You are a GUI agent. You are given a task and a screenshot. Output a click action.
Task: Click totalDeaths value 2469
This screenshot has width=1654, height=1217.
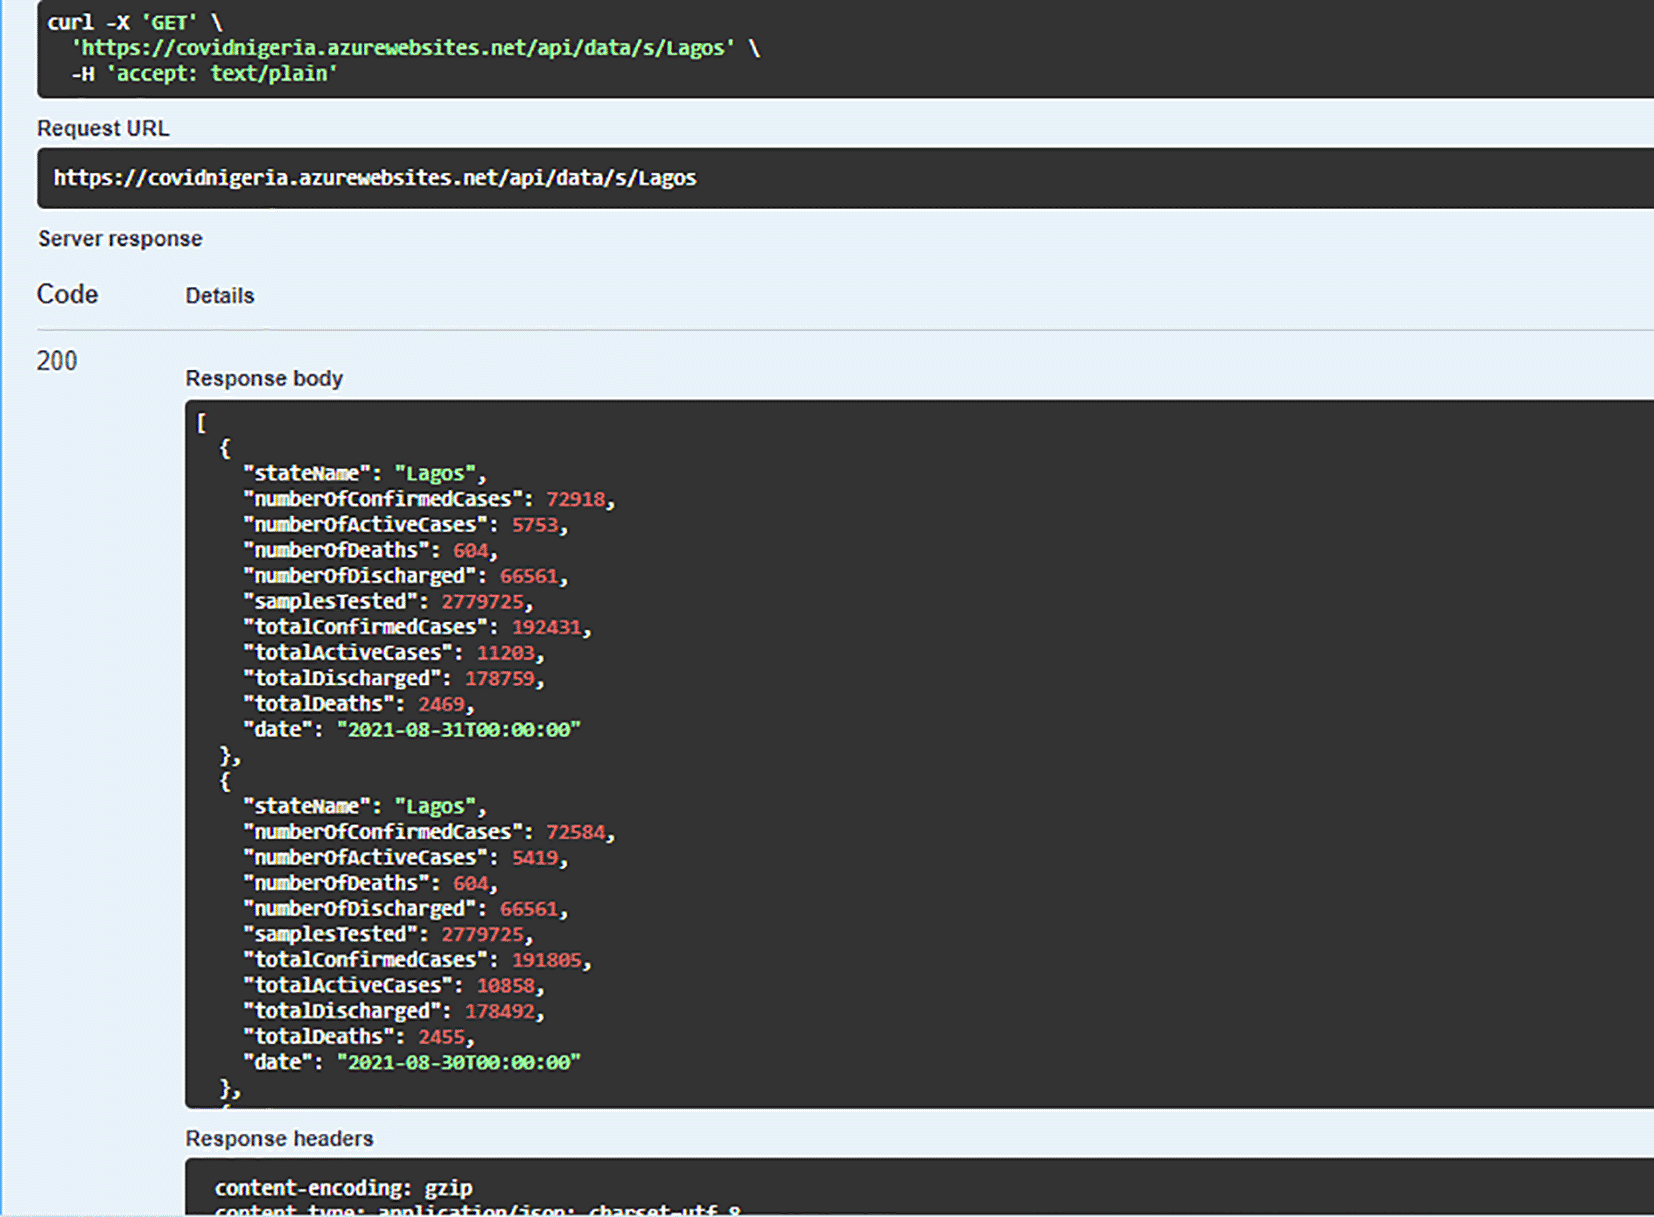[x=441, y=704]
